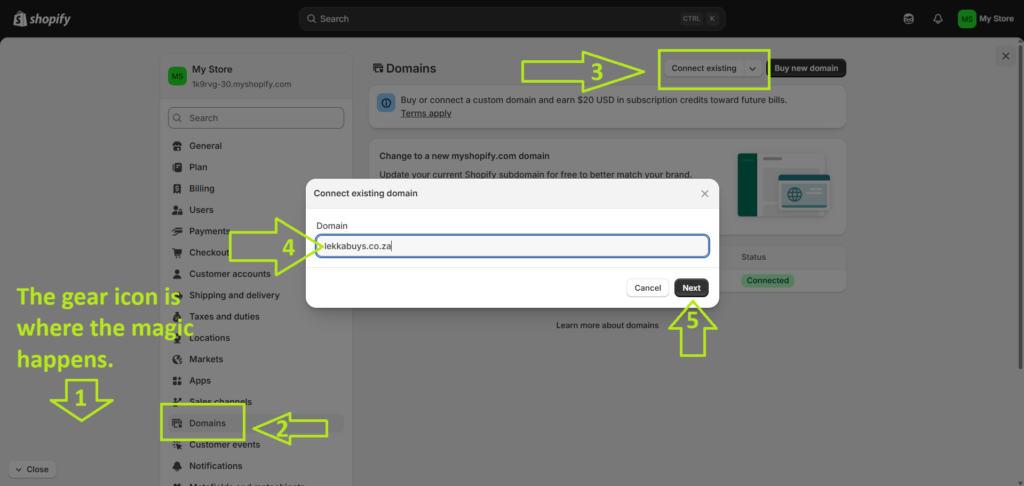
Task: Go to Shipping and delivery settings
Action: tap(234, 295)
